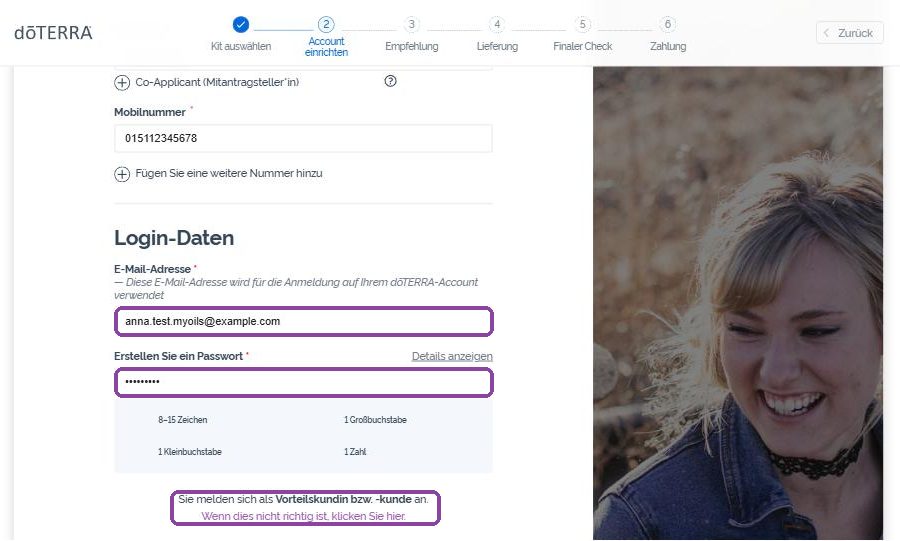This screenshot has width=900, height=541.
Task: Click the step 4 circle icon
Action: click(x=497, y=25)
